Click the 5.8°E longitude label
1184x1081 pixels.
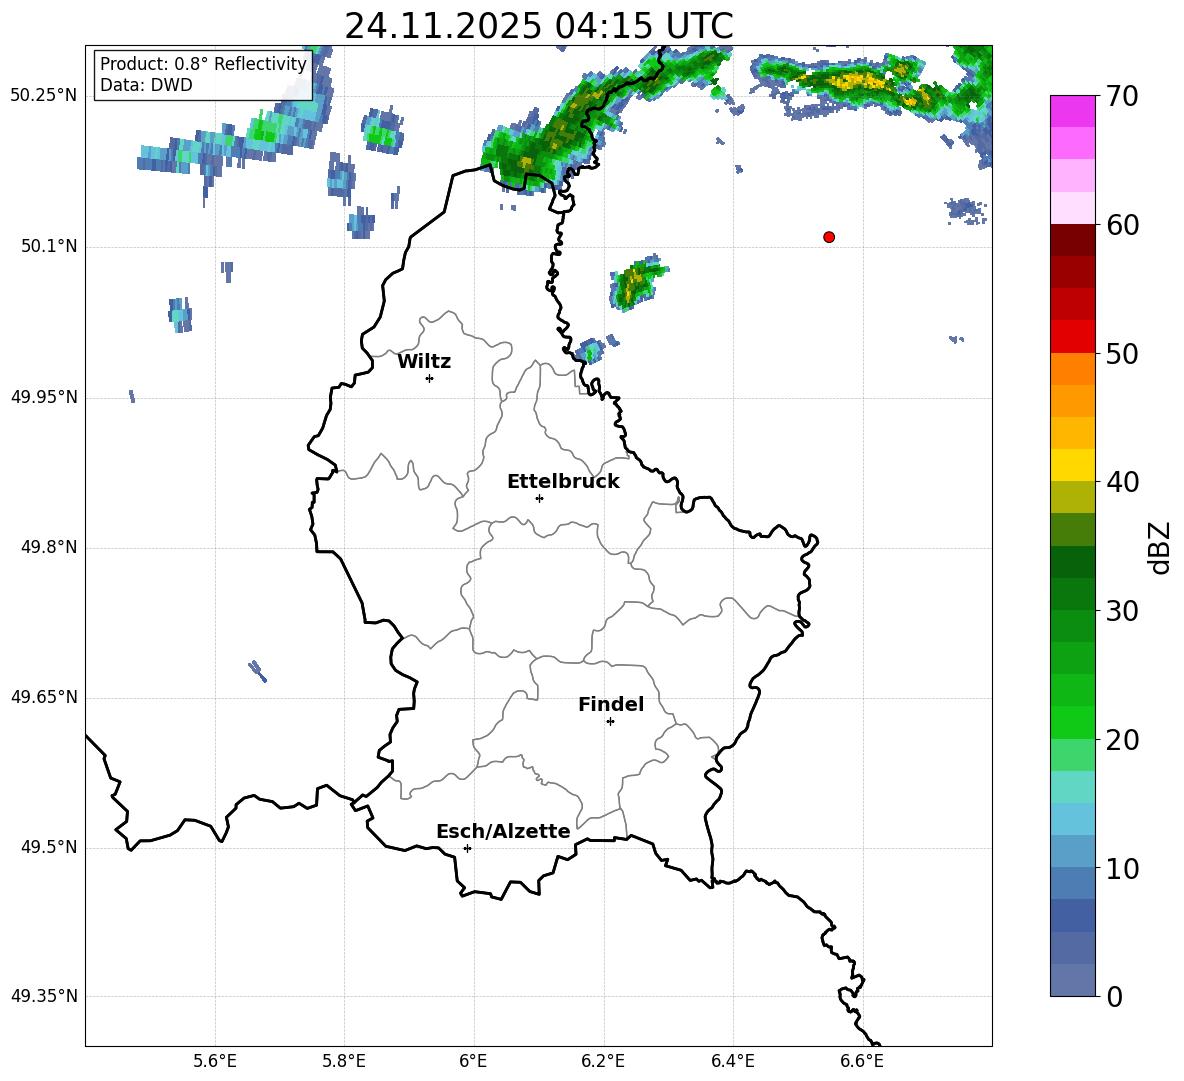pyautogui.click(x=344, y=1061)
